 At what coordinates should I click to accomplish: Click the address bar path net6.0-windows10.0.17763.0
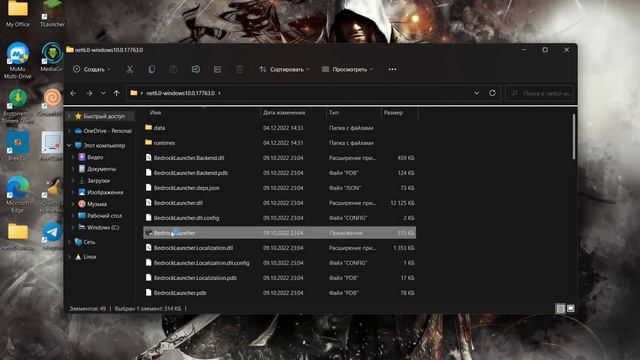point(180,93)
